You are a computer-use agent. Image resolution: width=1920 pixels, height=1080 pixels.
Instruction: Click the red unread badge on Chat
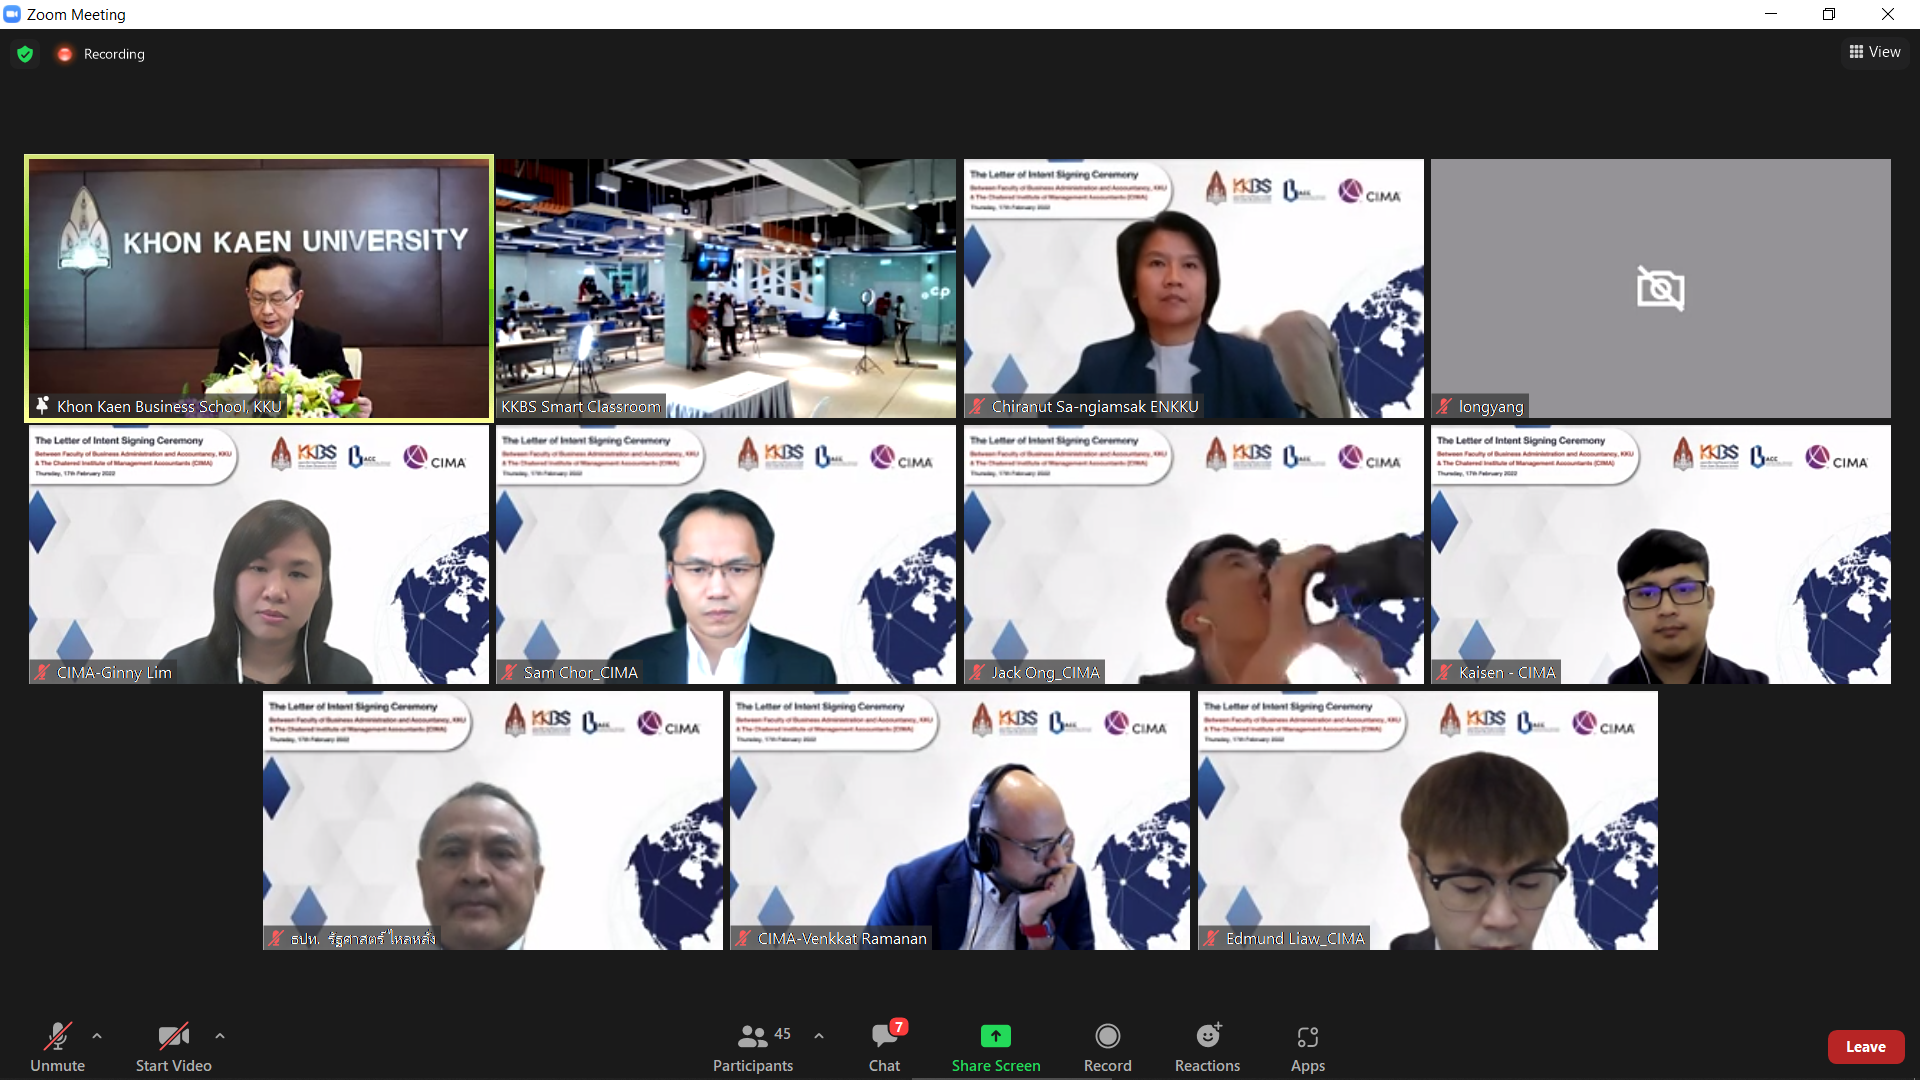tap(899, 1027)
